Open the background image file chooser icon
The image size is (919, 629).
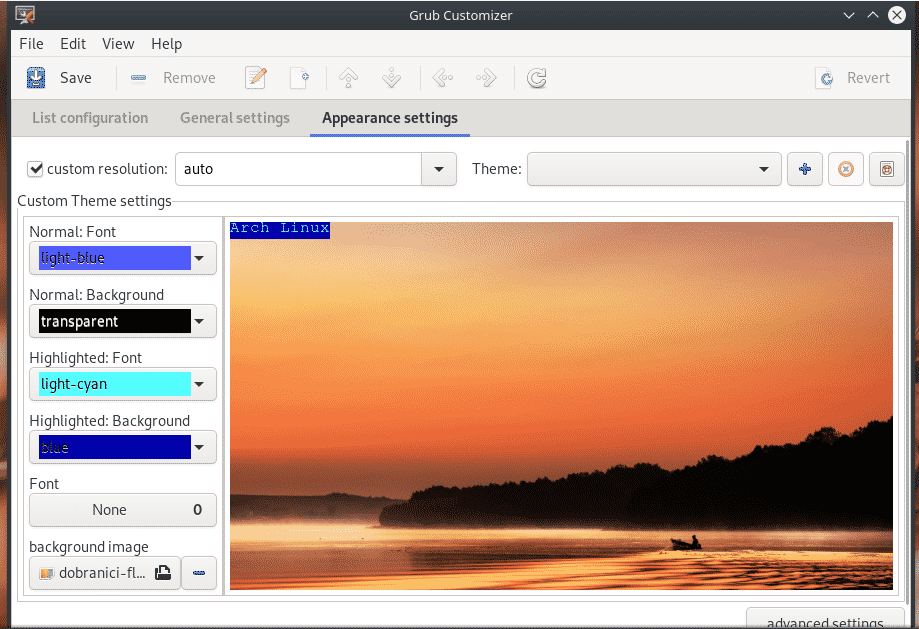(163, 573)
